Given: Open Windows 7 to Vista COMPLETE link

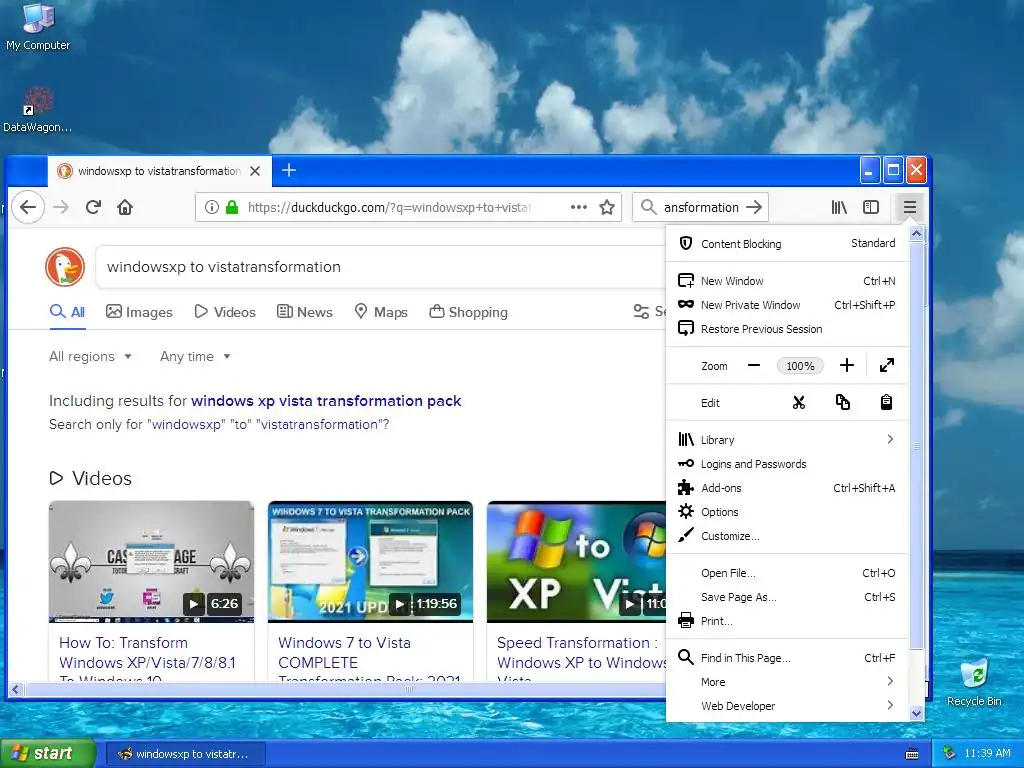Looking at the screenshot, I should point(369,658).
